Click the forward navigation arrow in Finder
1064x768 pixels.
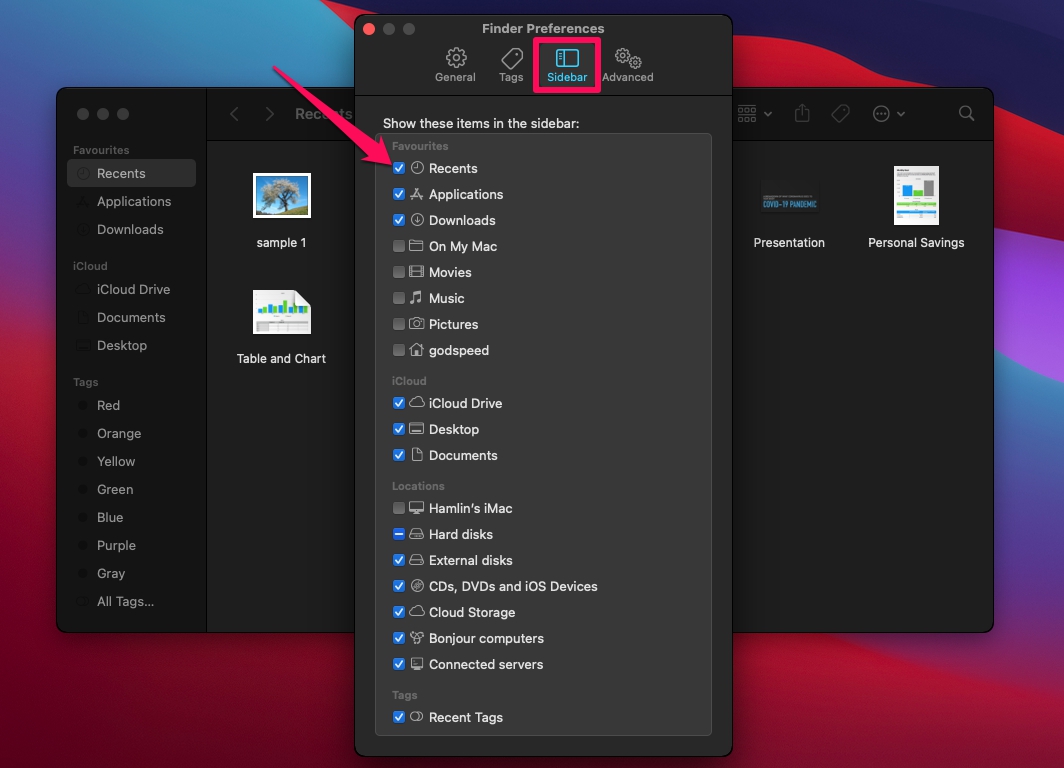268,113
